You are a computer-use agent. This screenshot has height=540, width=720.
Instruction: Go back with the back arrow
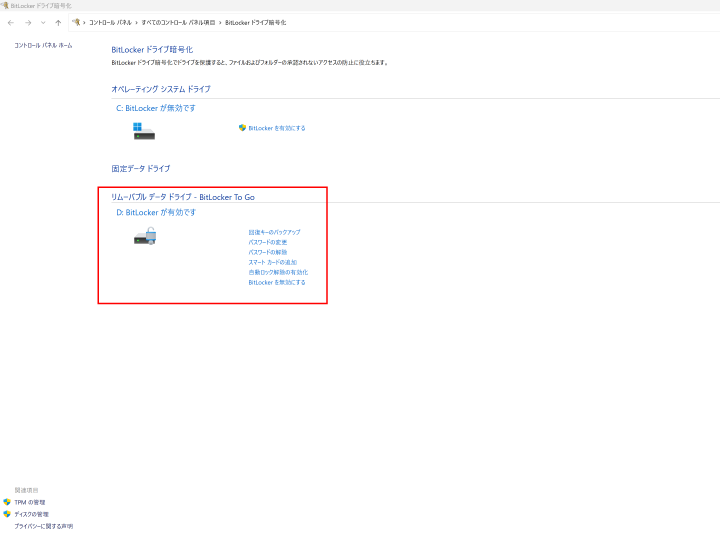click(11, 22)
